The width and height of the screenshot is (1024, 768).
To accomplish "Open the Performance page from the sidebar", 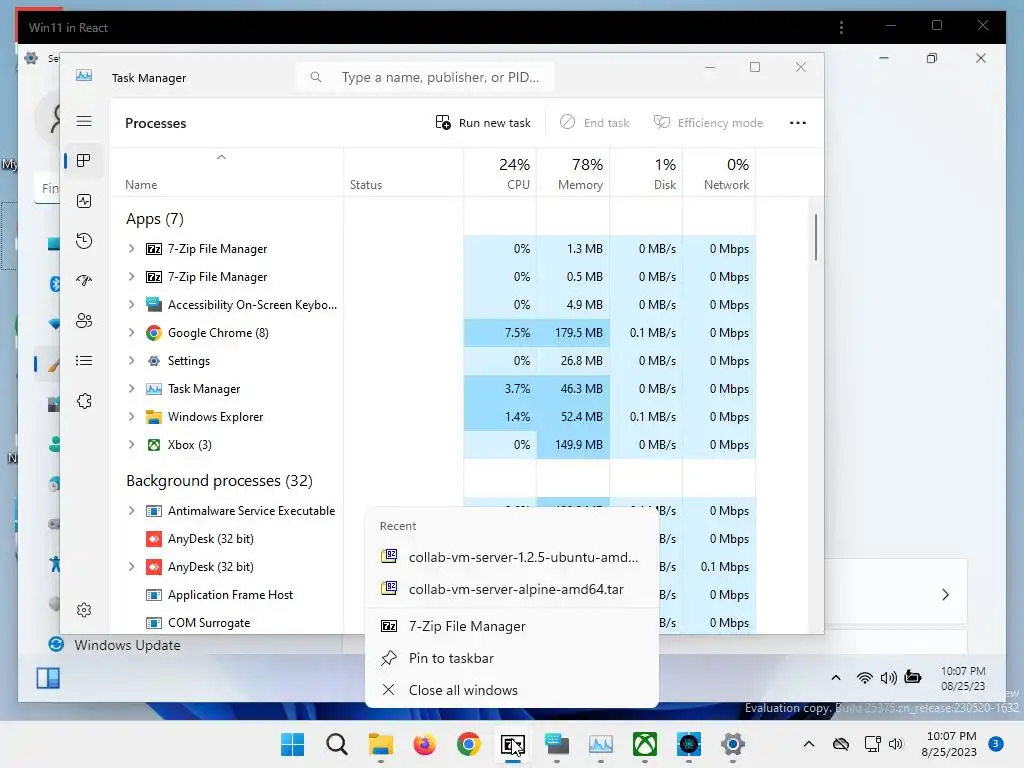I will [84, 201].
